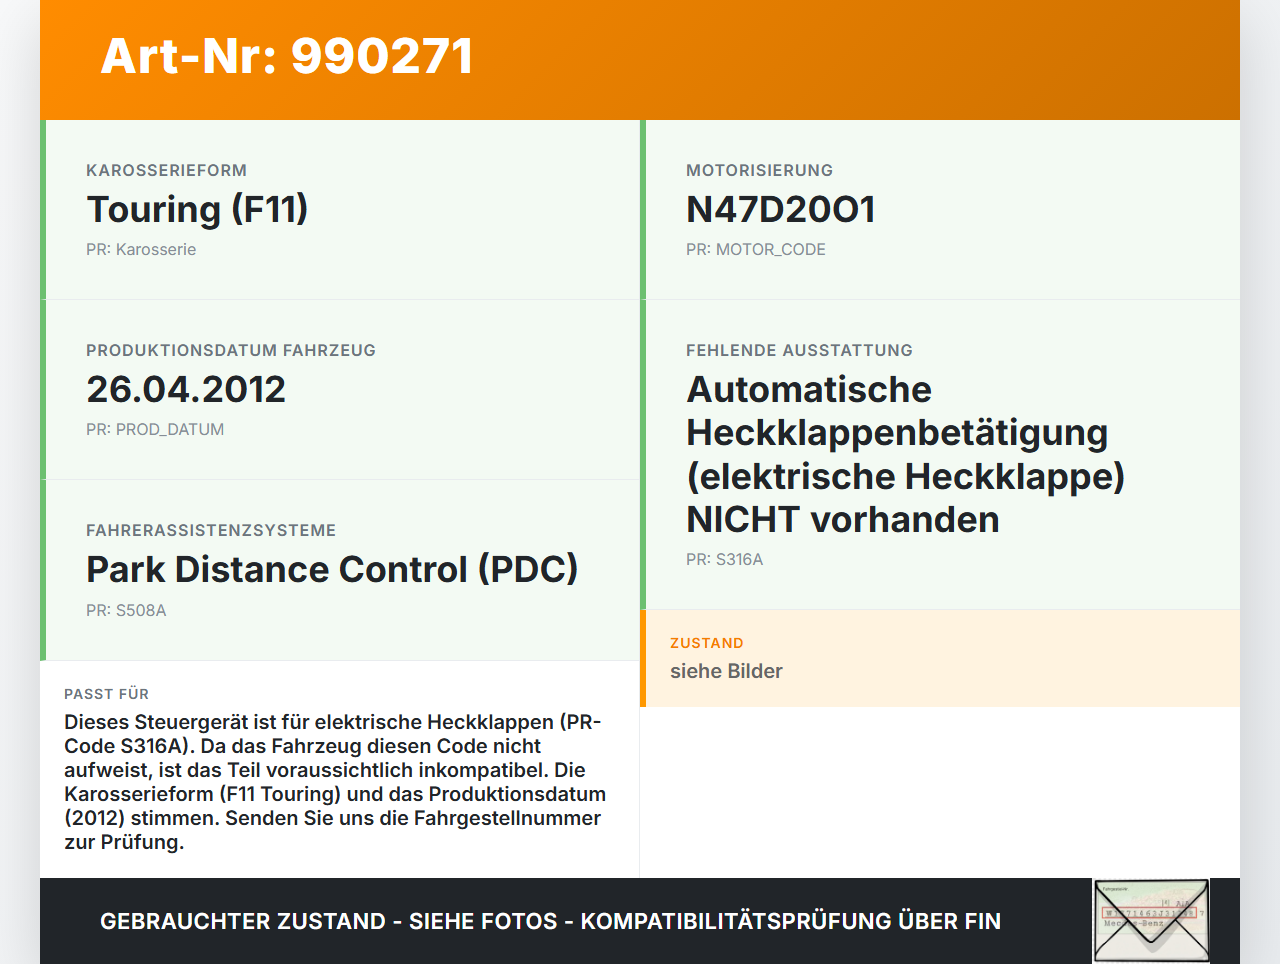Toggle the orange Zustand side marker
This screenshot has height=964, width=1280.
coord(645,658)
